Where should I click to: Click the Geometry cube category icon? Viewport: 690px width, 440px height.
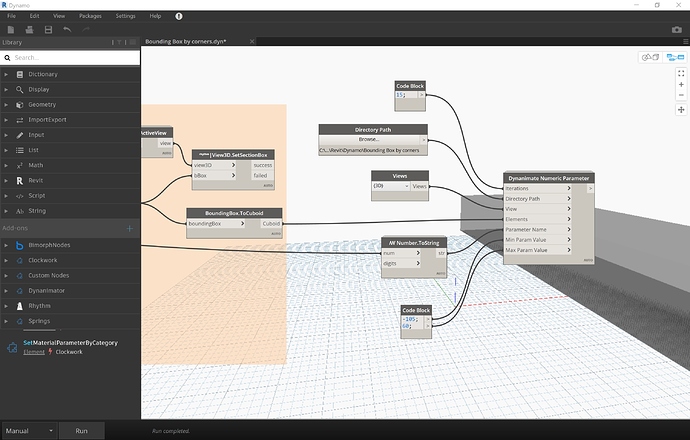pyautogui.click(x=19, y=105)
